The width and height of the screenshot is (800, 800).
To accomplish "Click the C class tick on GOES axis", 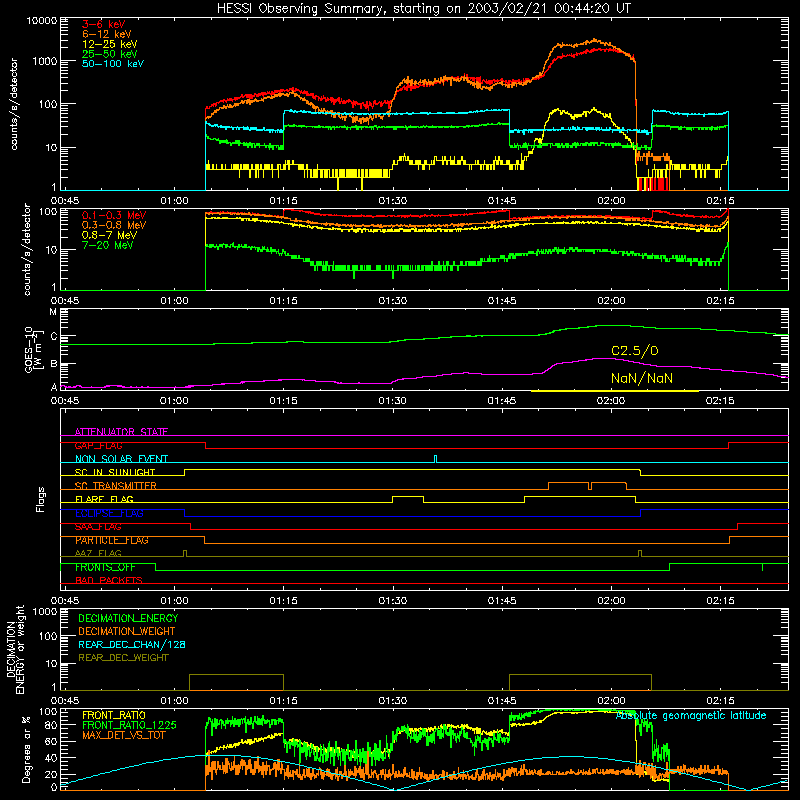I will [x=54, y=337].
